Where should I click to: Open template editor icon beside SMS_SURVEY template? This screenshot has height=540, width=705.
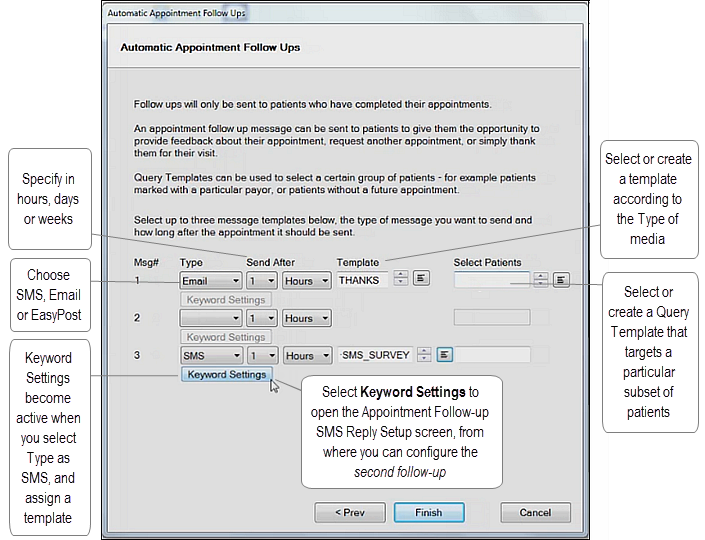point(444,355)
